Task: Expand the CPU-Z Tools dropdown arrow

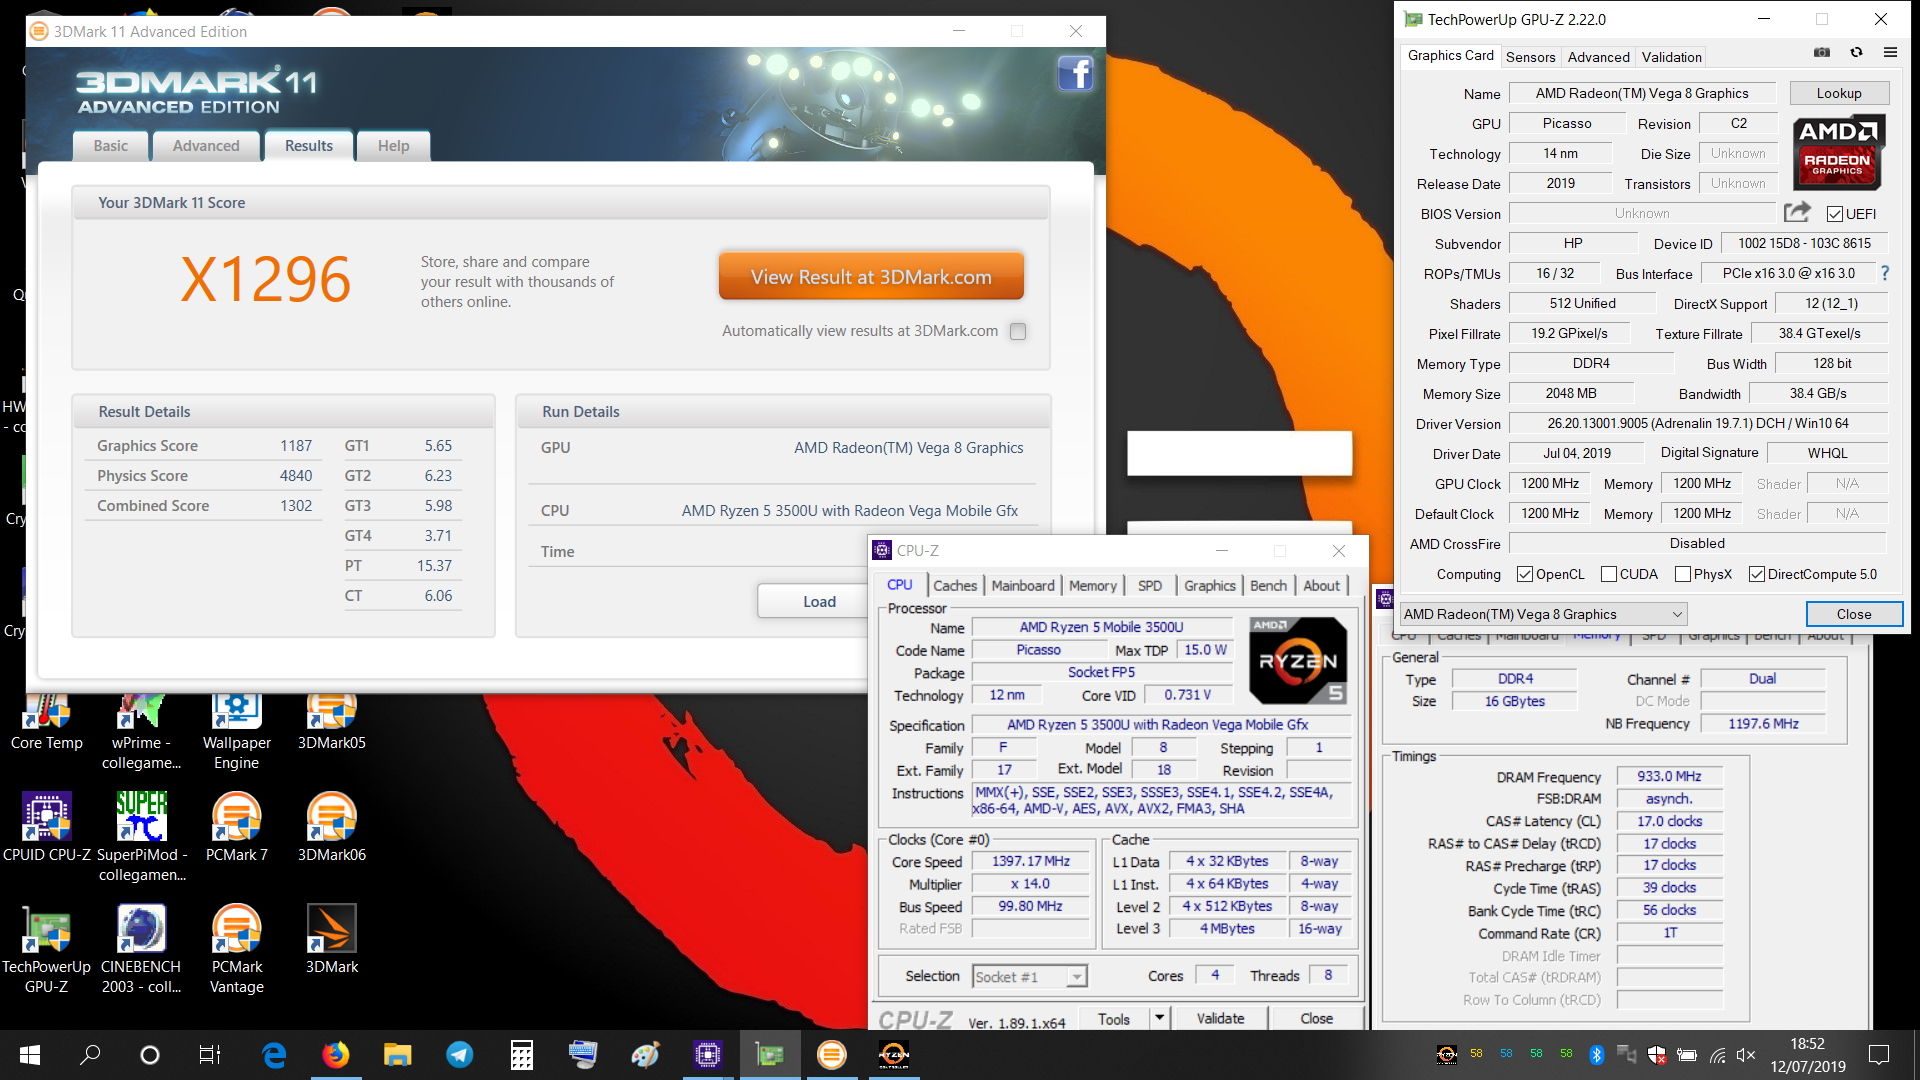Action: (x=1159, y=1018)
